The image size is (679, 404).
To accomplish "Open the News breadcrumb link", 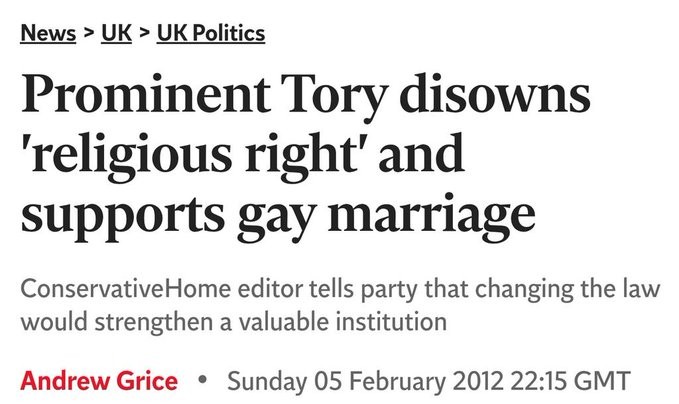I will [x=48, y=34].
